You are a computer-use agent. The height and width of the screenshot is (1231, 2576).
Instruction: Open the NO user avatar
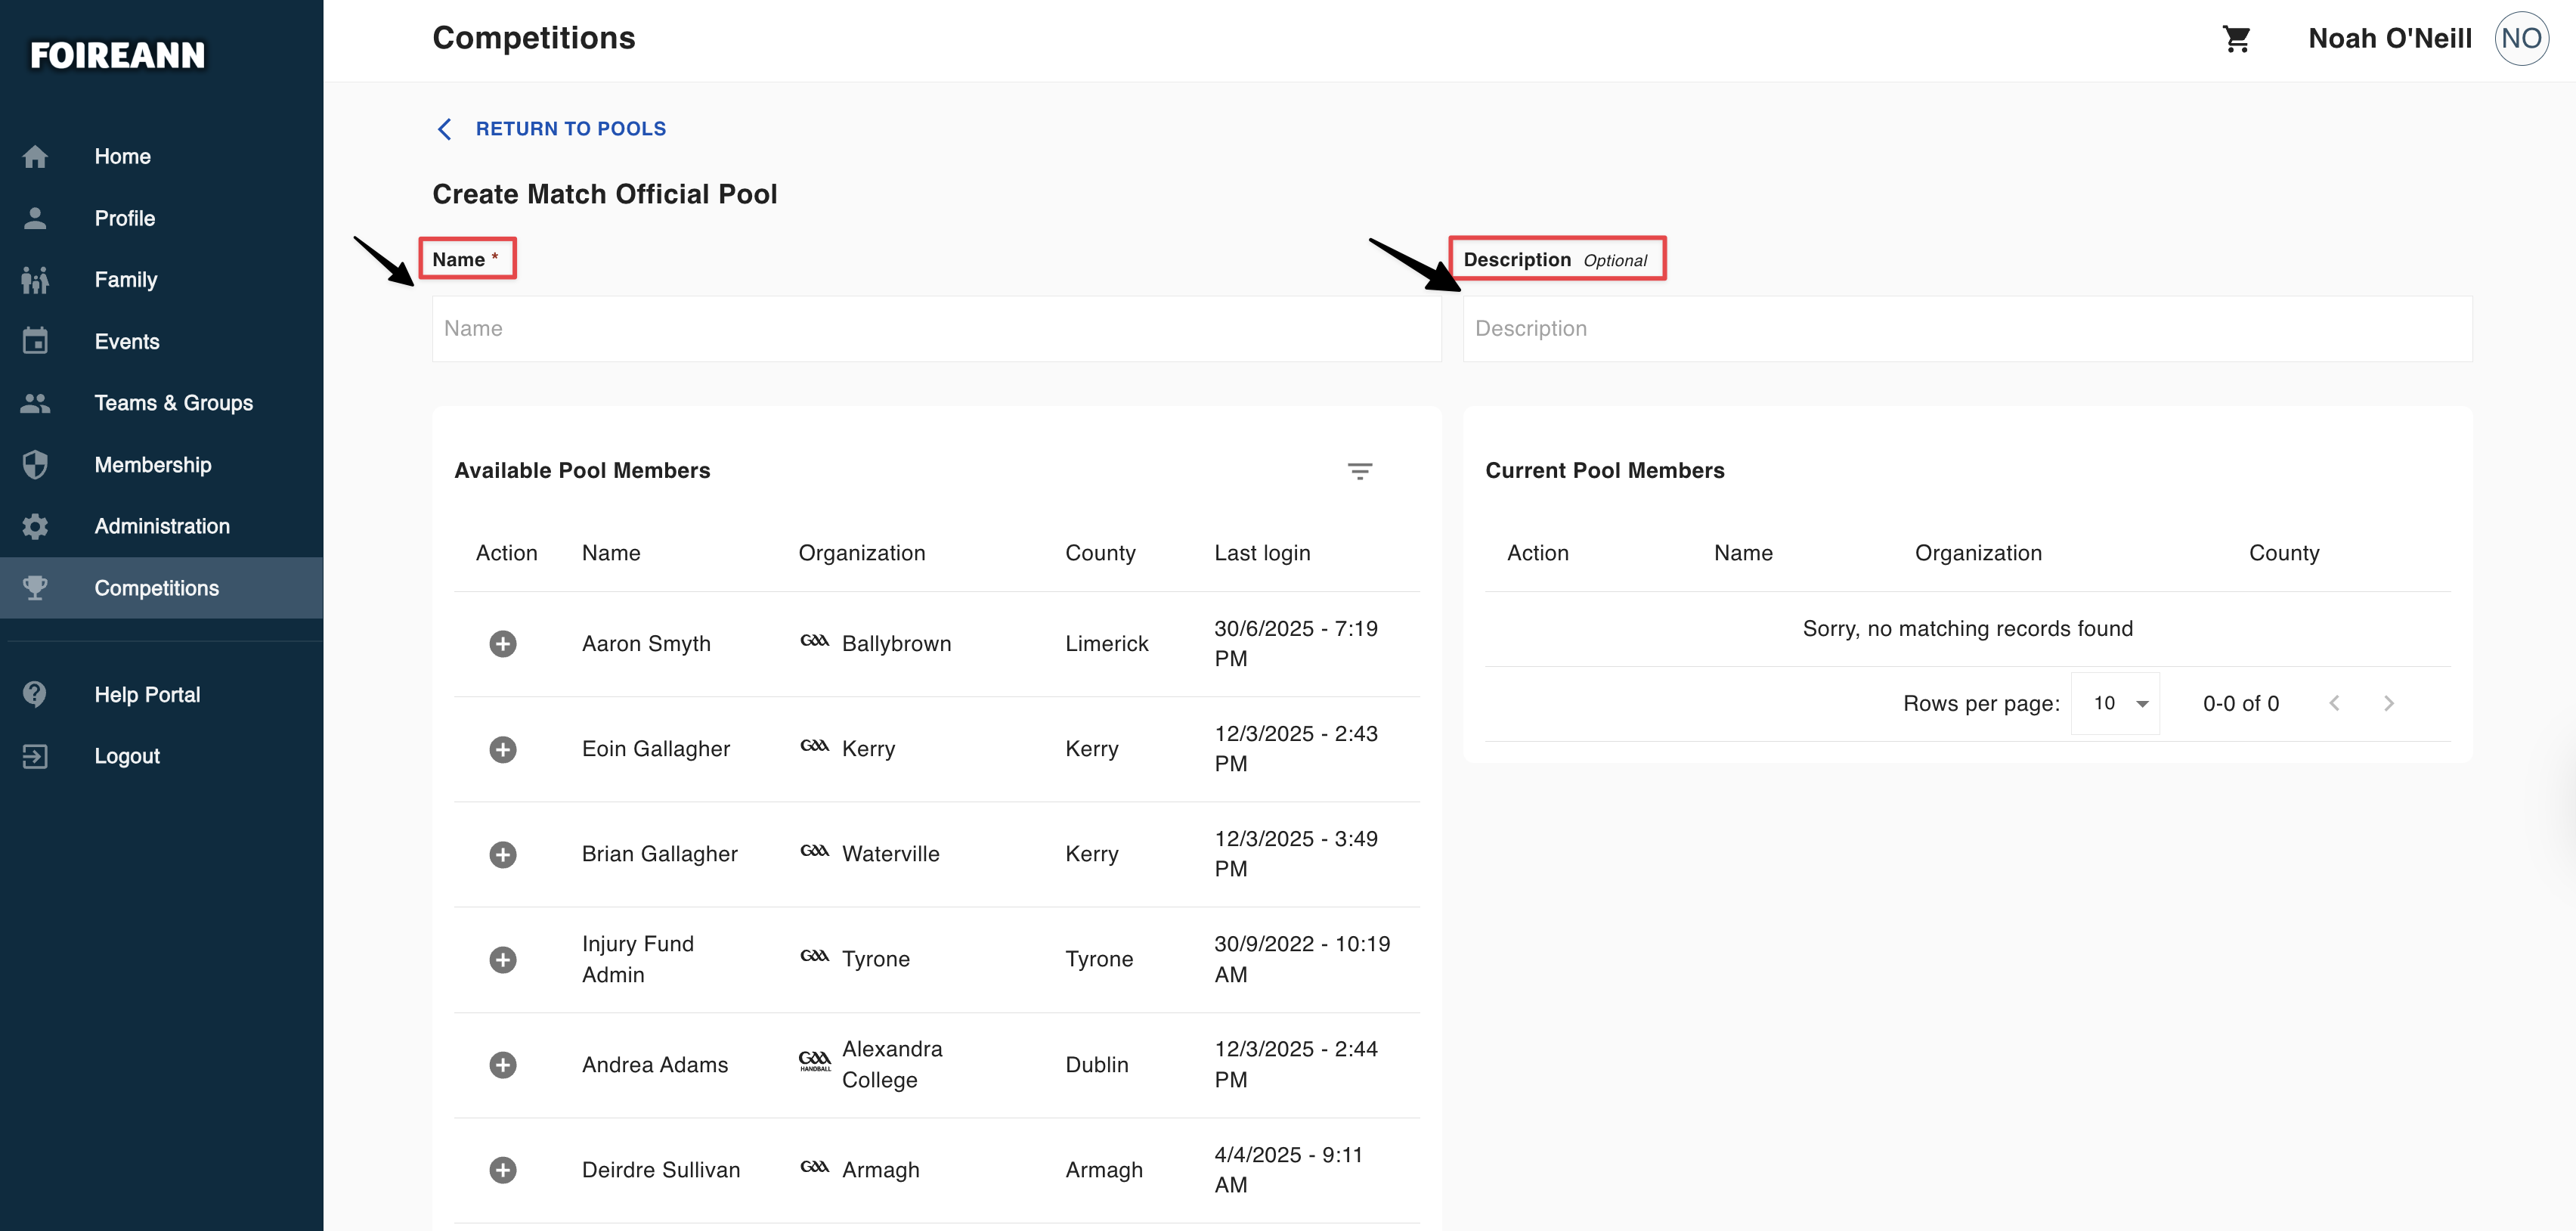2521,39
